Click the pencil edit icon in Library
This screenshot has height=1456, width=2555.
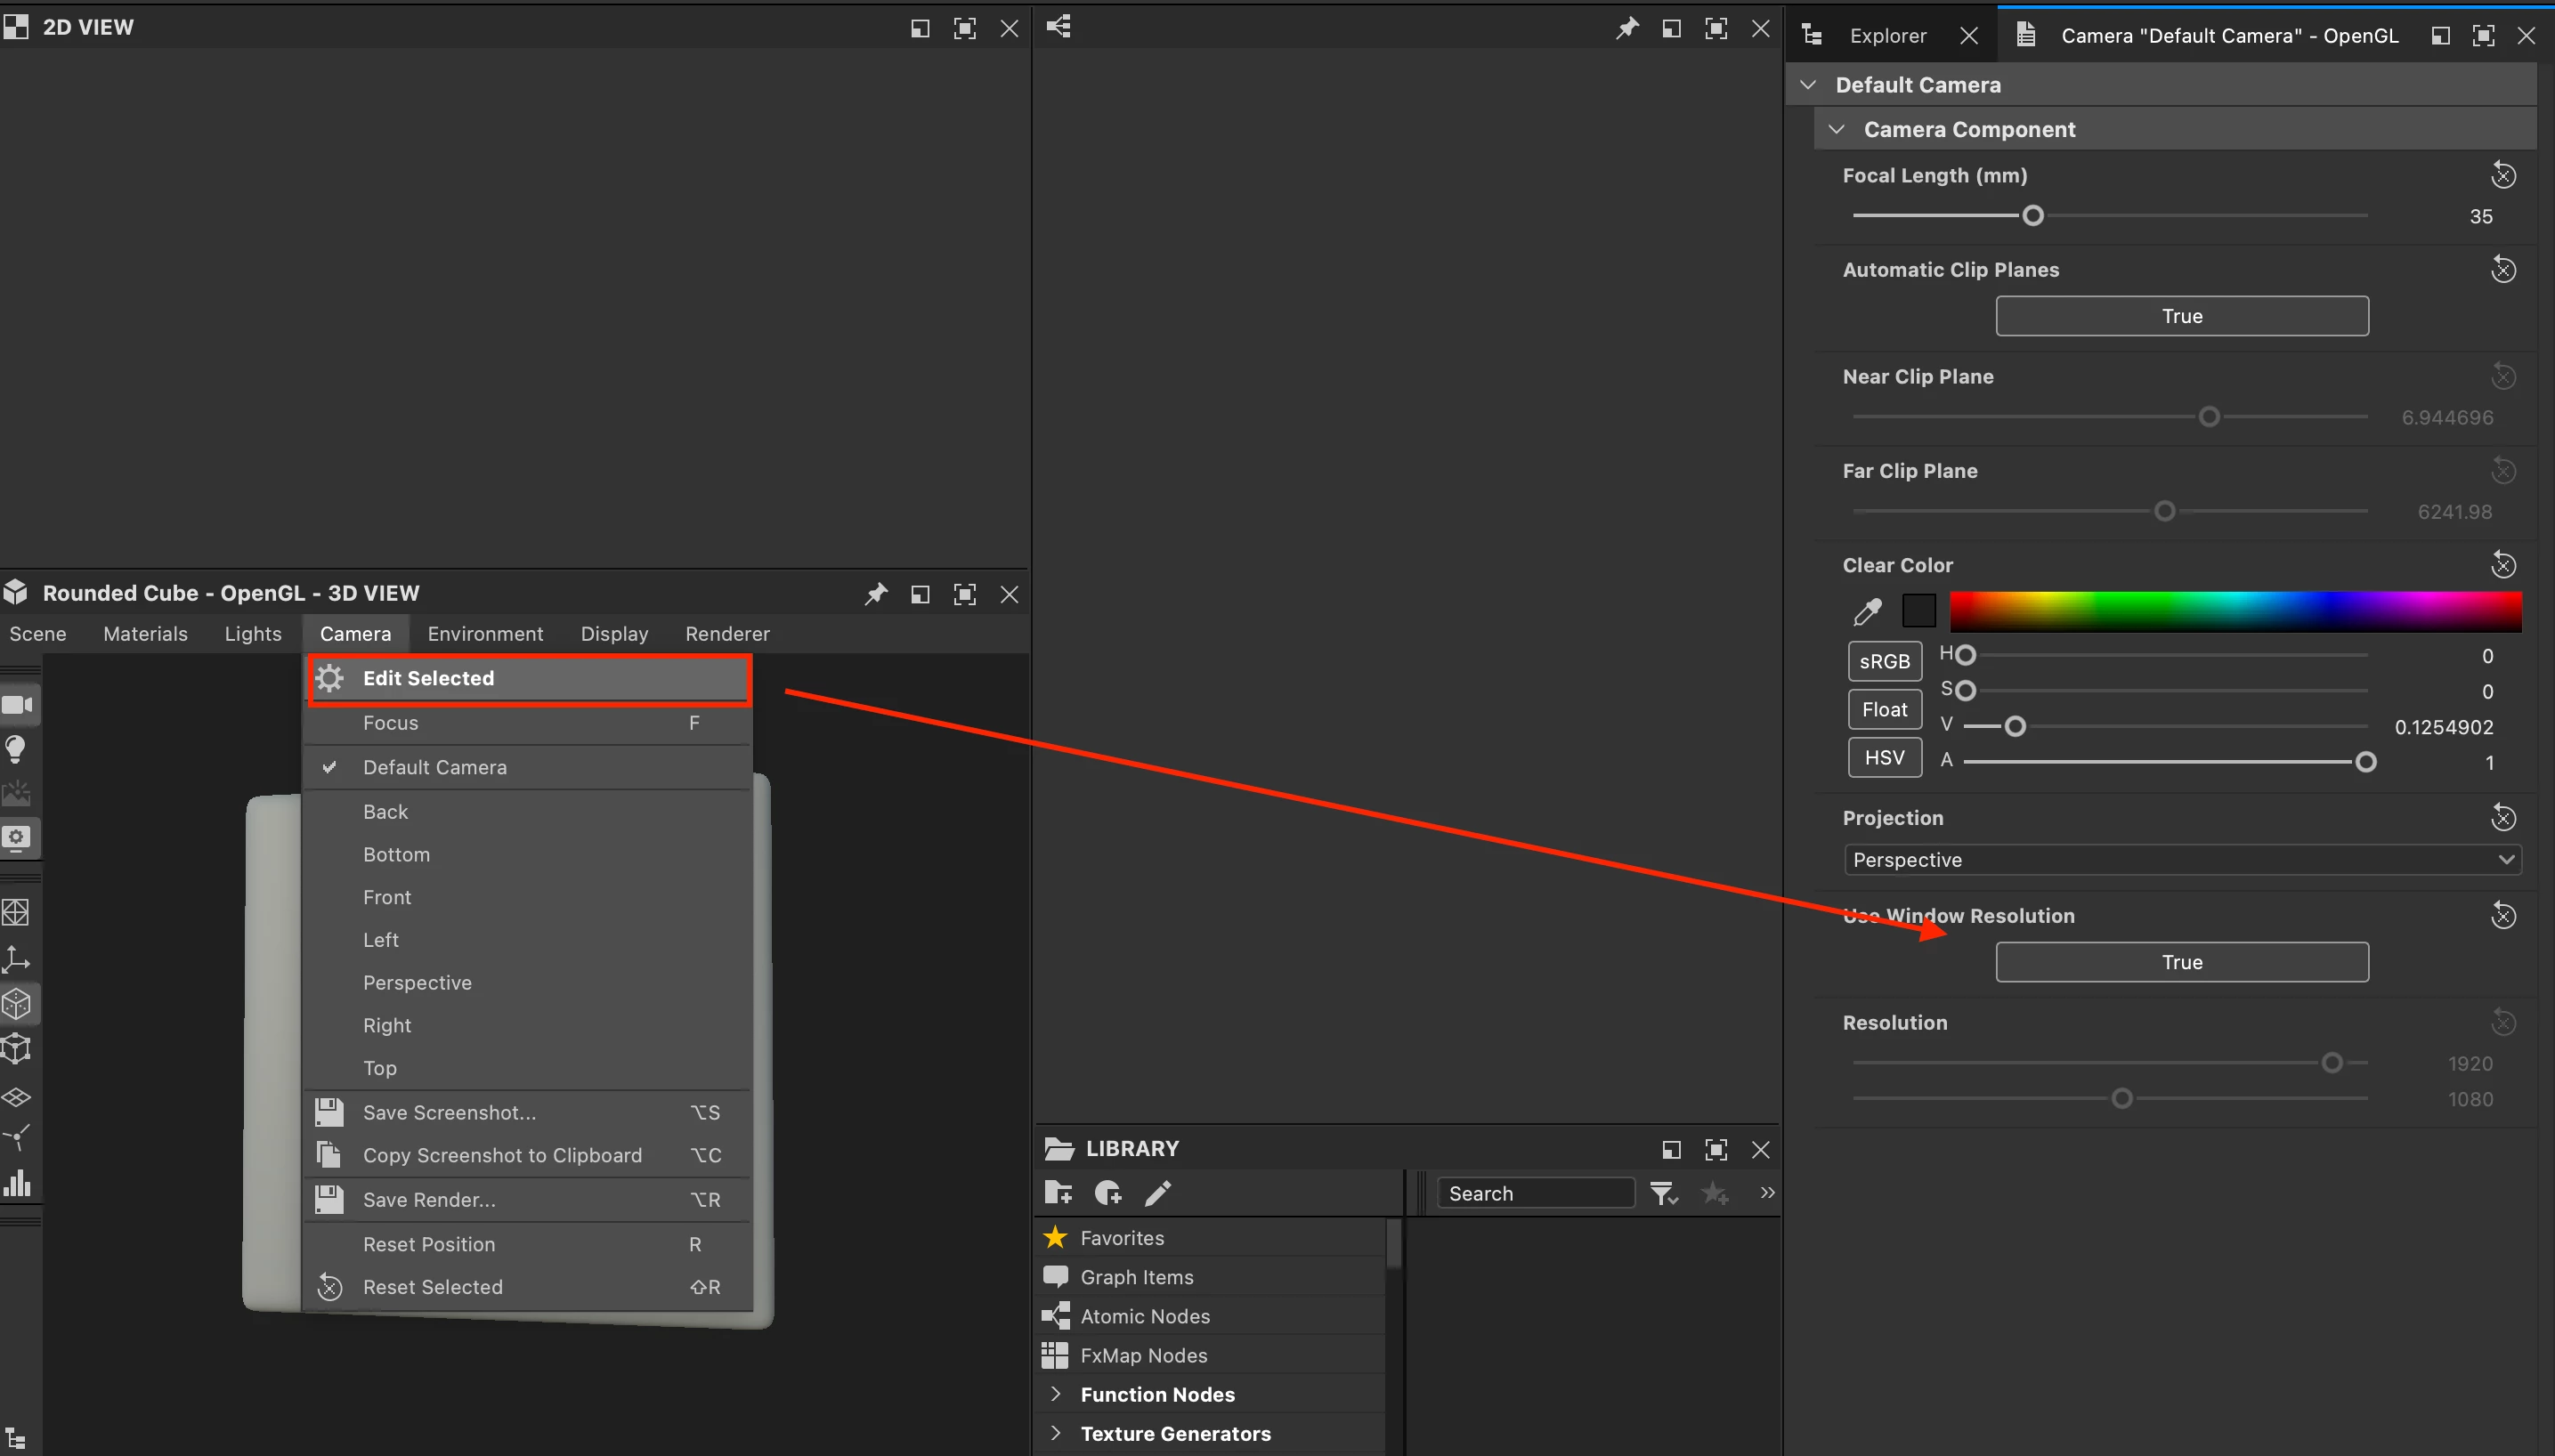pyautogui.click(x=1158, y=1193)
